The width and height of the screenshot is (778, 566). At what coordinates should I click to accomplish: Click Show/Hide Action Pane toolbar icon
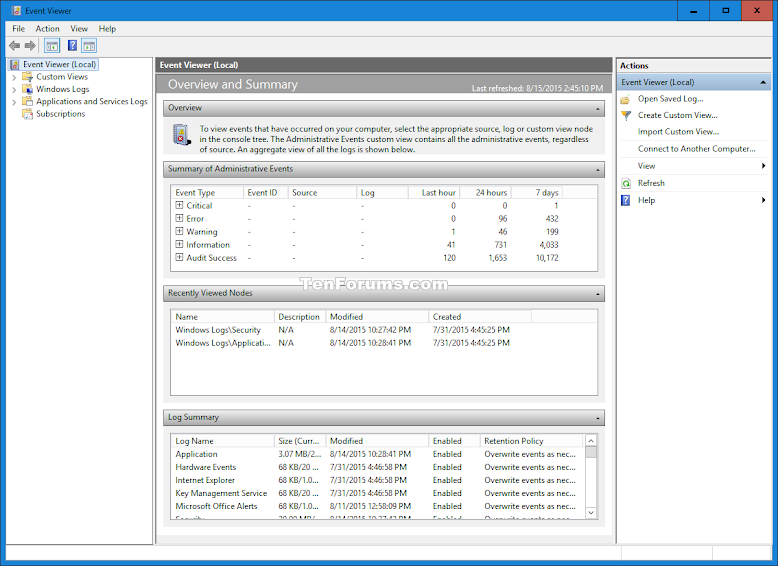pyautogui.click(x=89, y=46)
